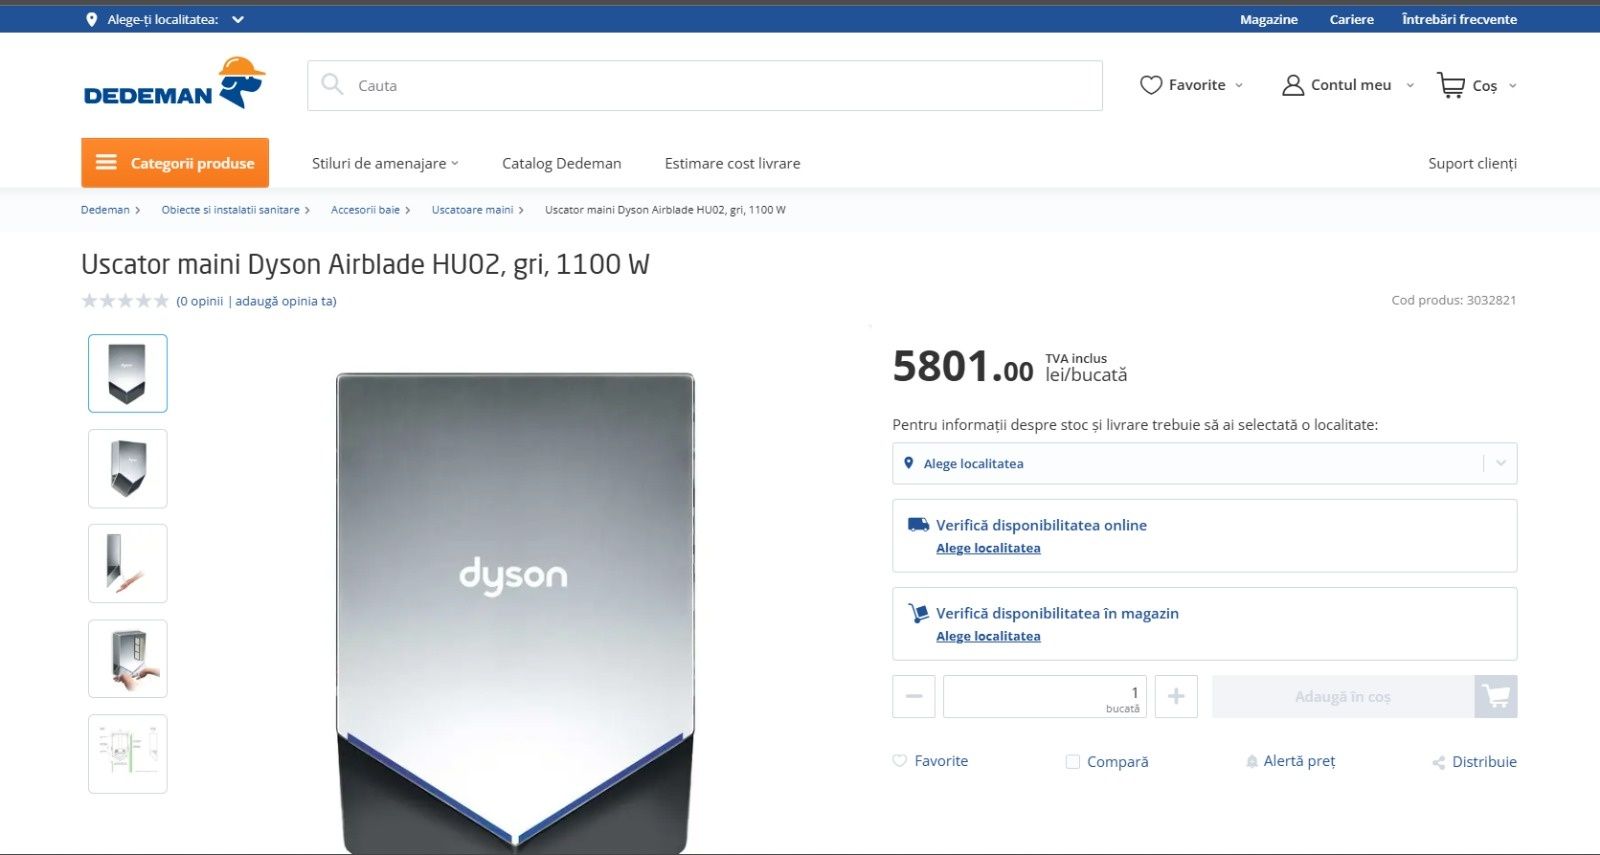Screen dimensions: 1600x855
Task: Open Estimare cost livrare
Action: (732, 163)
